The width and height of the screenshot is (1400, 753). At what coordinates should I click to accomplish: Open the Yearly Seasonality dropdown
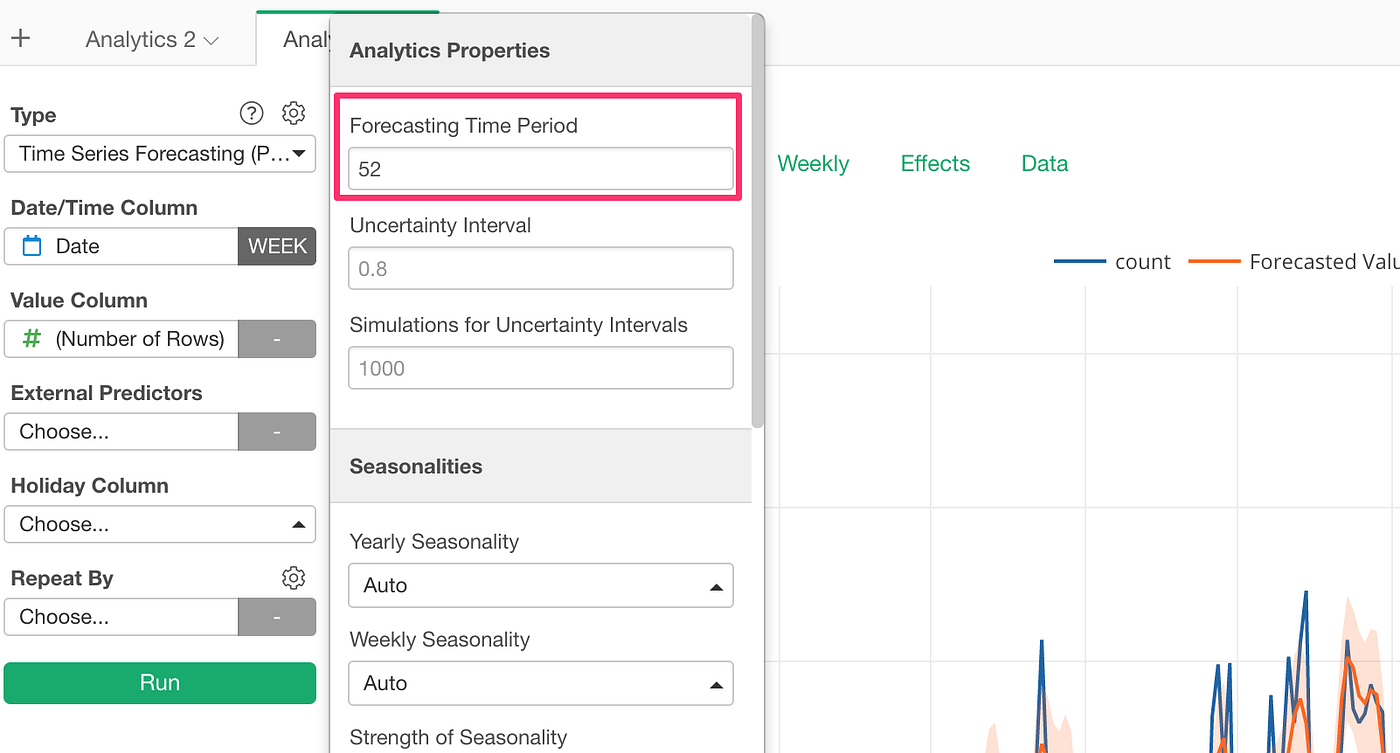click(x=540, y=586)
